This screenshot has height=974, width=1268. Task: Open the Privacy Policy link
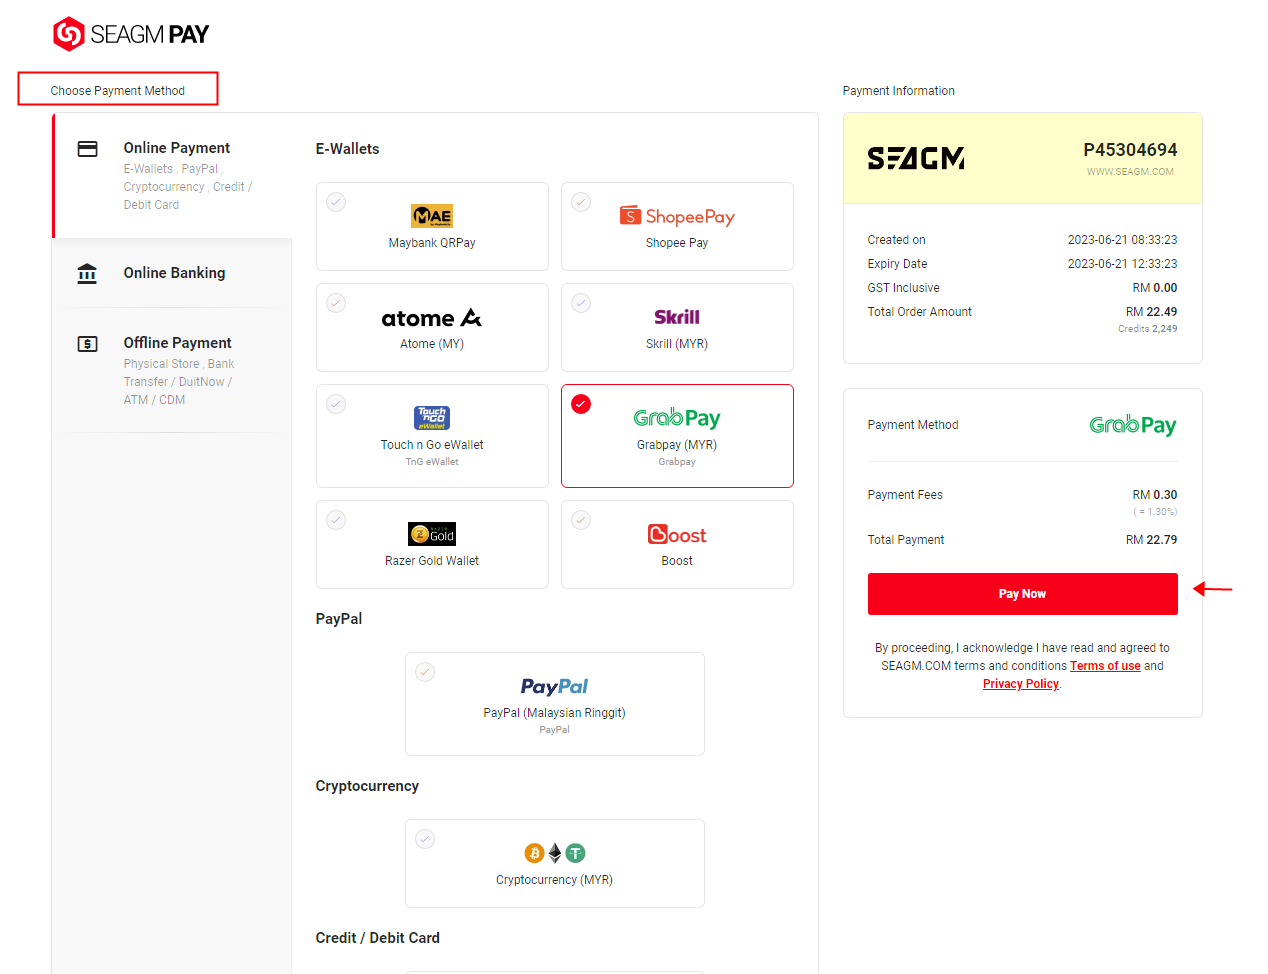pos(1020,684)
